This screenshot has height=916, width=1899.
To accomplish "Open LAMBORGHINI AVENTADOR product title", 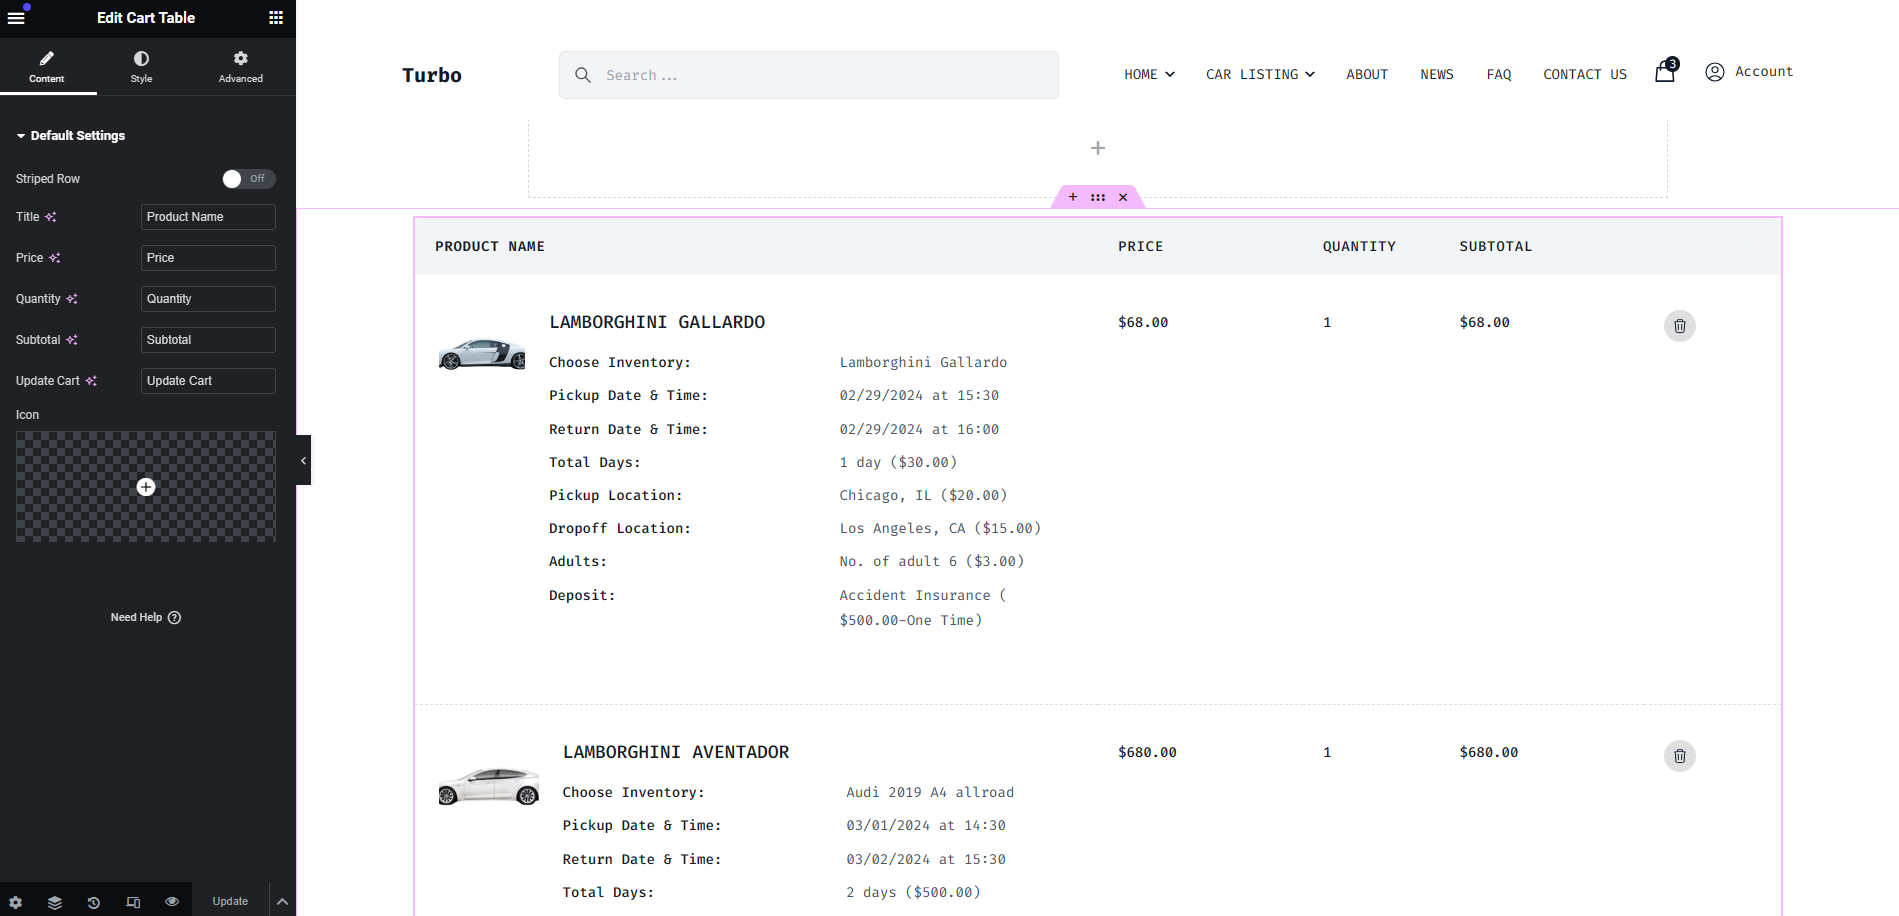I will tap(676, 752).
